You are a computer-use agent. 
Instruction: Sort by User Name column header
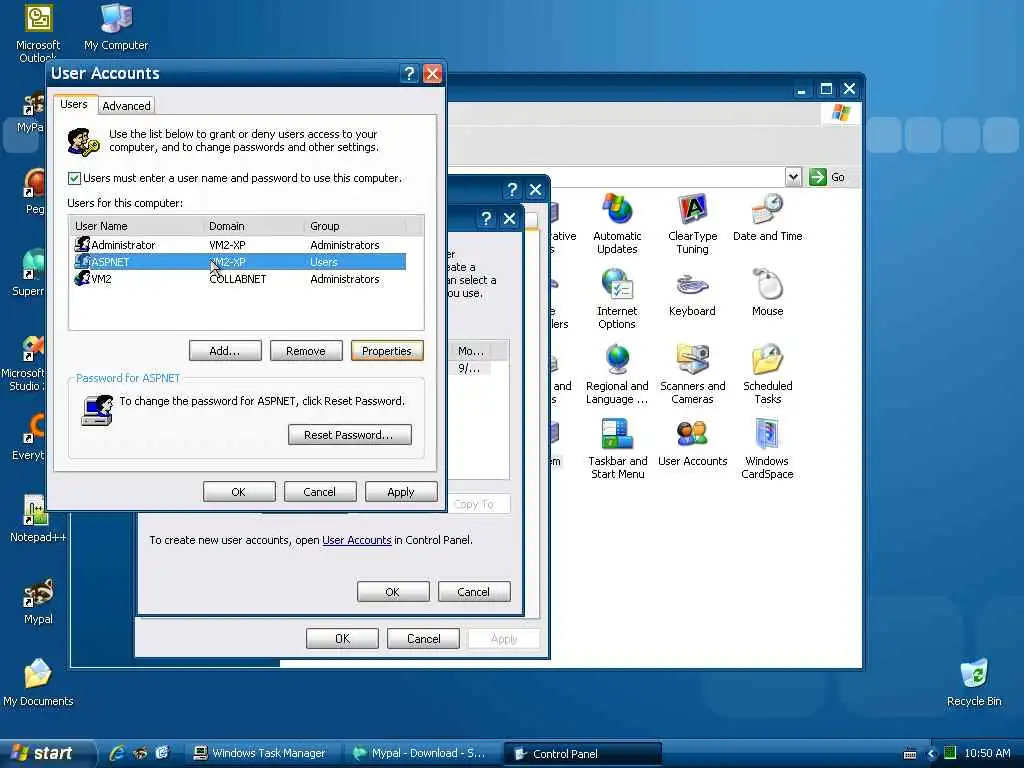pyautogui.click(x=137, y=226)
